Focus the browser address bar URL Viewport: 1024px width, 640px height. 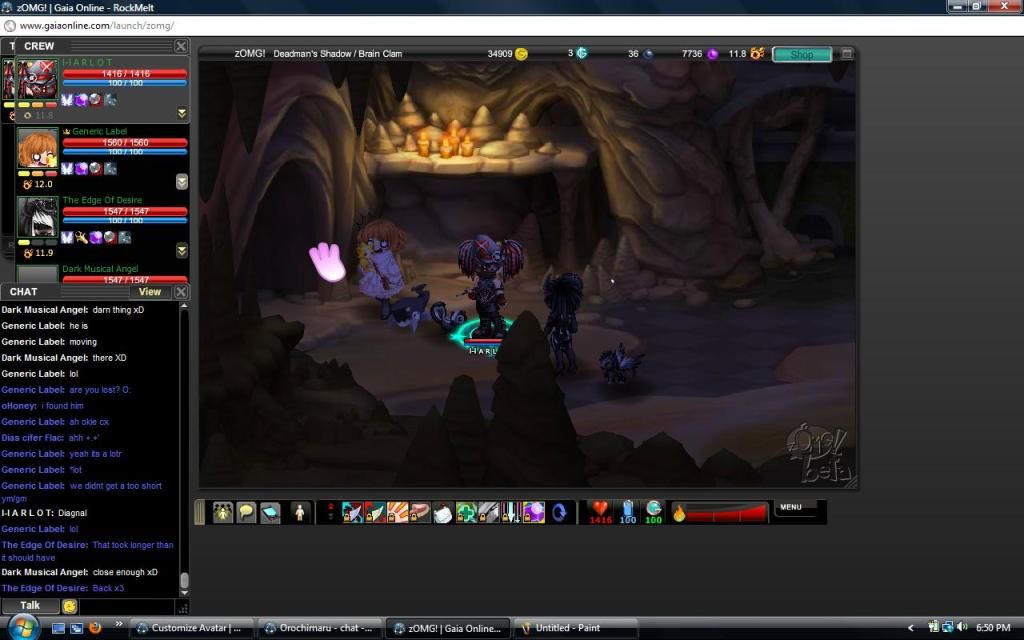tap(97, 25)
